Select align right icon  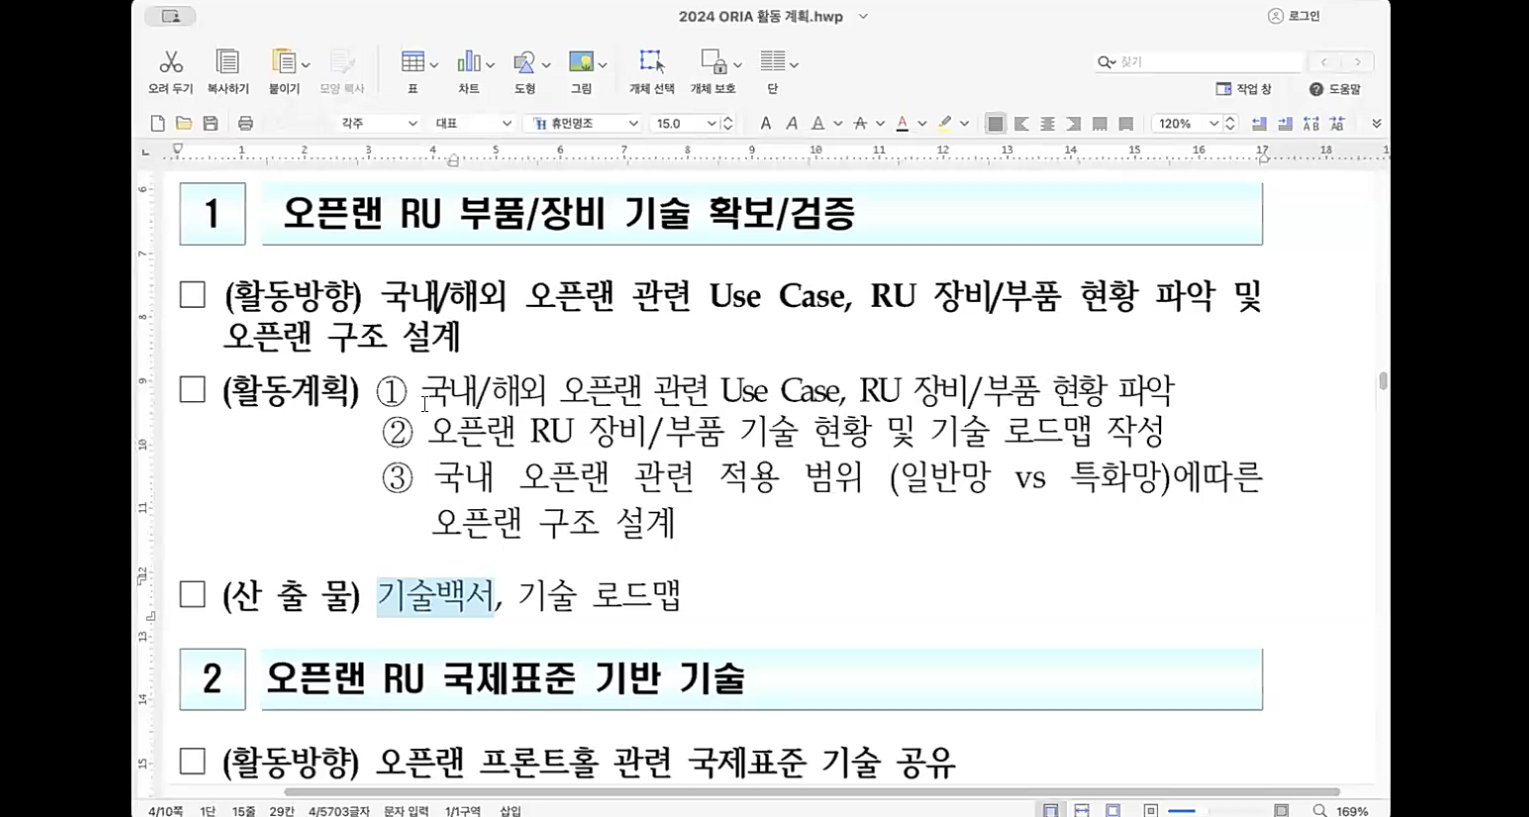[x=1073, y=124]
